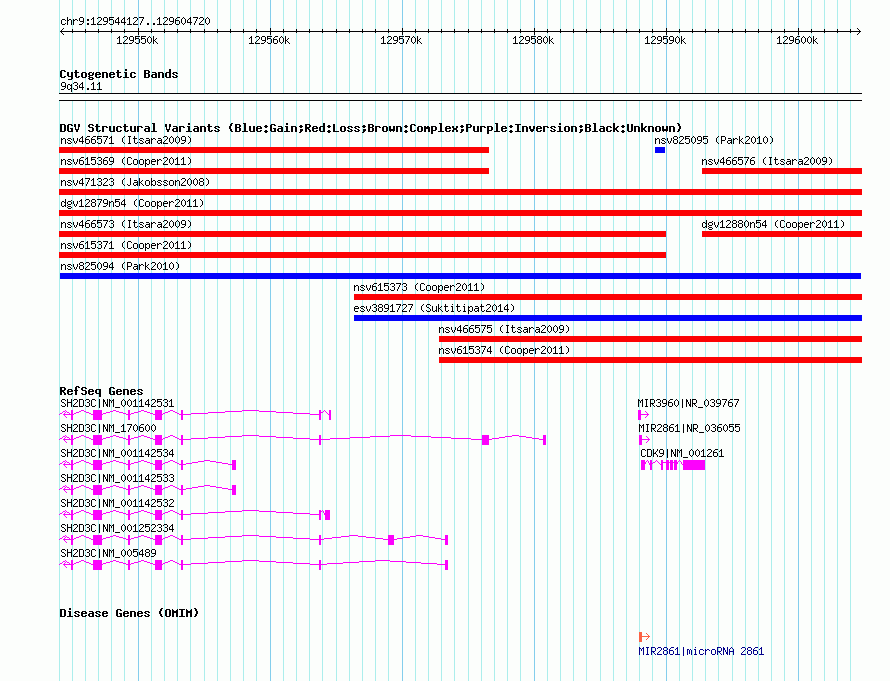Select the CDK9 exon block glyph

click(x=673, y=465)
